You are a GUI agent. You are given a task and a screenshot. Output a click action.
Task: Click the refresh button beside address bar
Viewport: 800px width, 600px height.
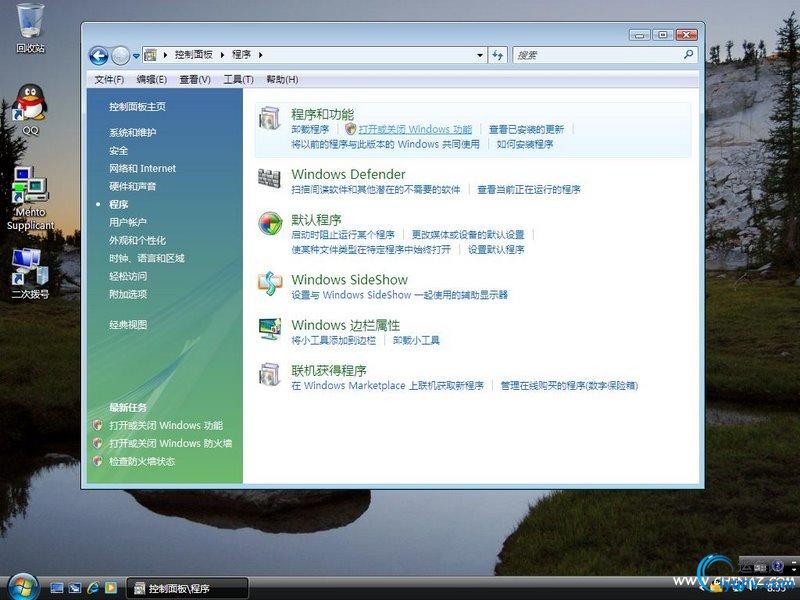tap(498, 55)
